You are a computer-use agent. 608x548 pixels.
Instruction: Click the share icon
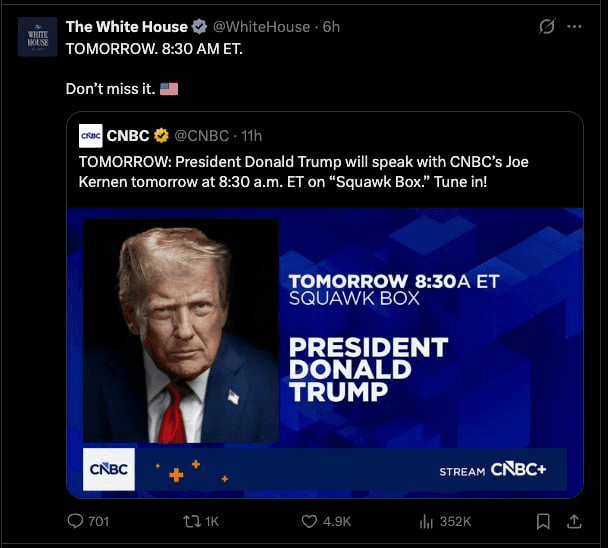pyautogui.click(x=574, y=521)
